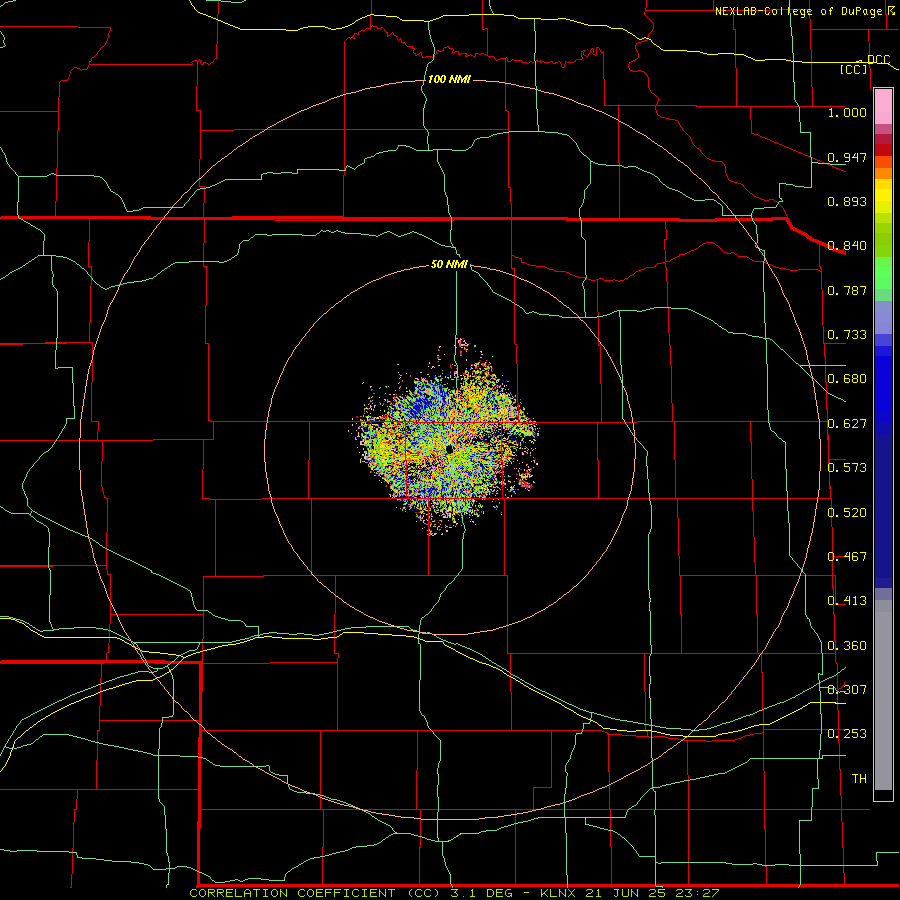Click the 0.947 legend value
The width and height of the screenshot is (900, 900).
pyautogui.click(x=847, y=157)
